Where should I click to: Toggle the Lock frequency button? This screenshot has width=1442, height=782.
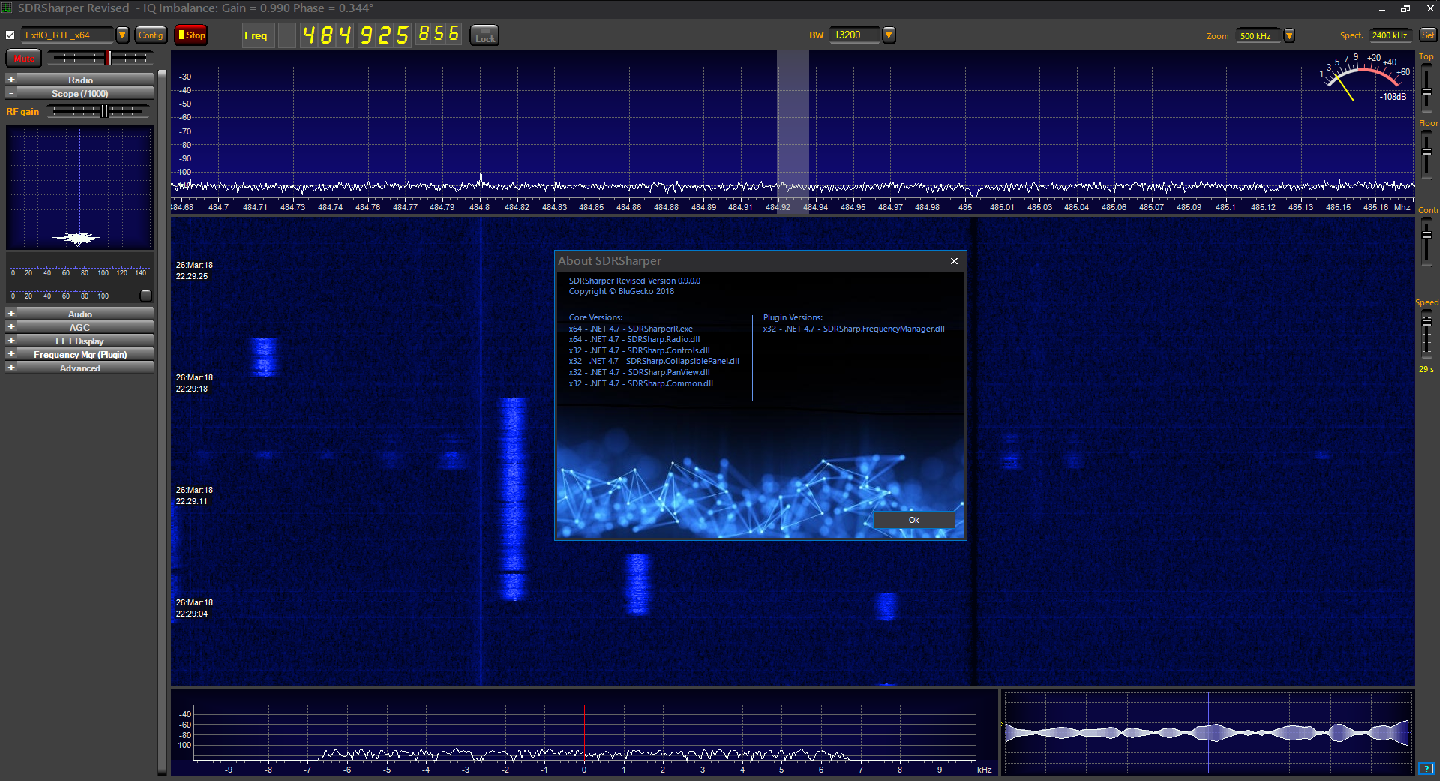click(x=485, y=36)
